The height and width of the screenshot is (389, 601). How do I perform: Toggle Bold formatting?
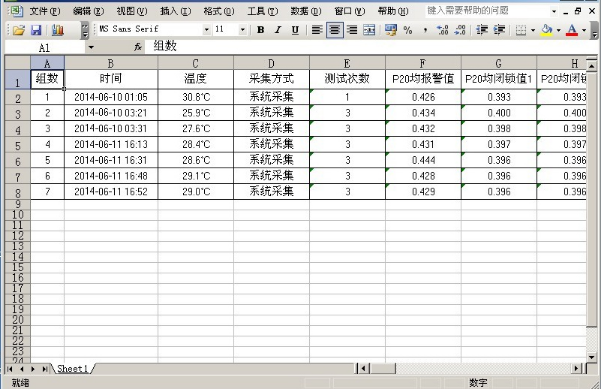[x=261, y=30]
